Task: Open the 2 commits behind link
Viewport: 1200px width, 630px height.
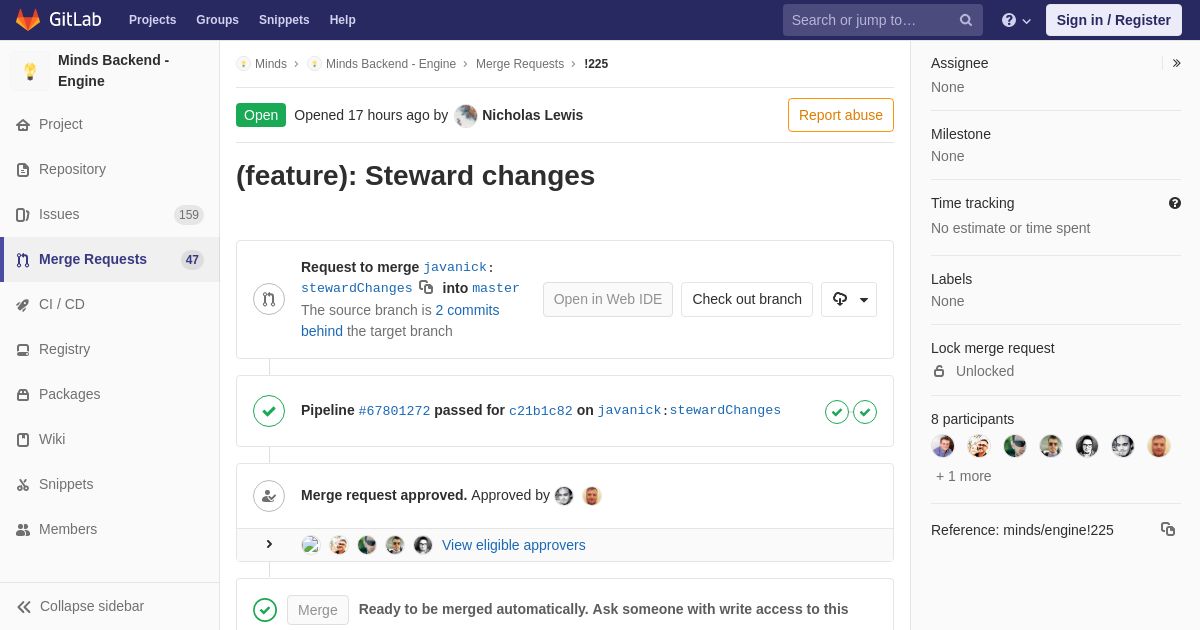Action: (x=400, y=320)
